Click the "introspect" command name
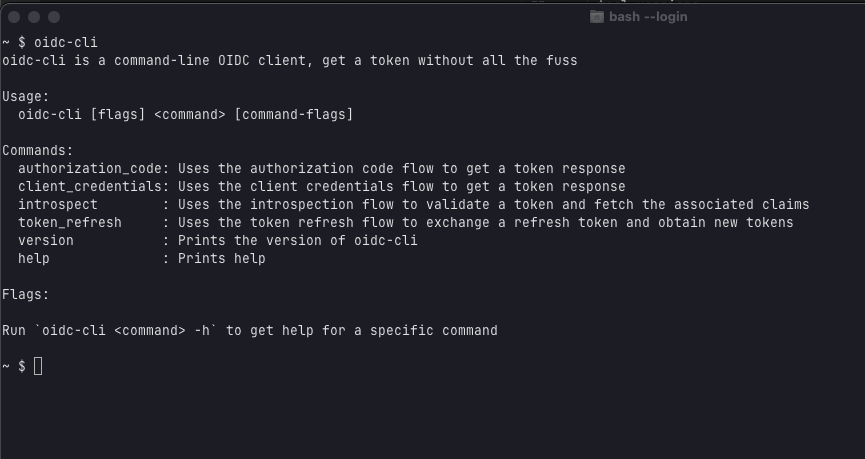 pyautogui.click(x=58, y=205)
